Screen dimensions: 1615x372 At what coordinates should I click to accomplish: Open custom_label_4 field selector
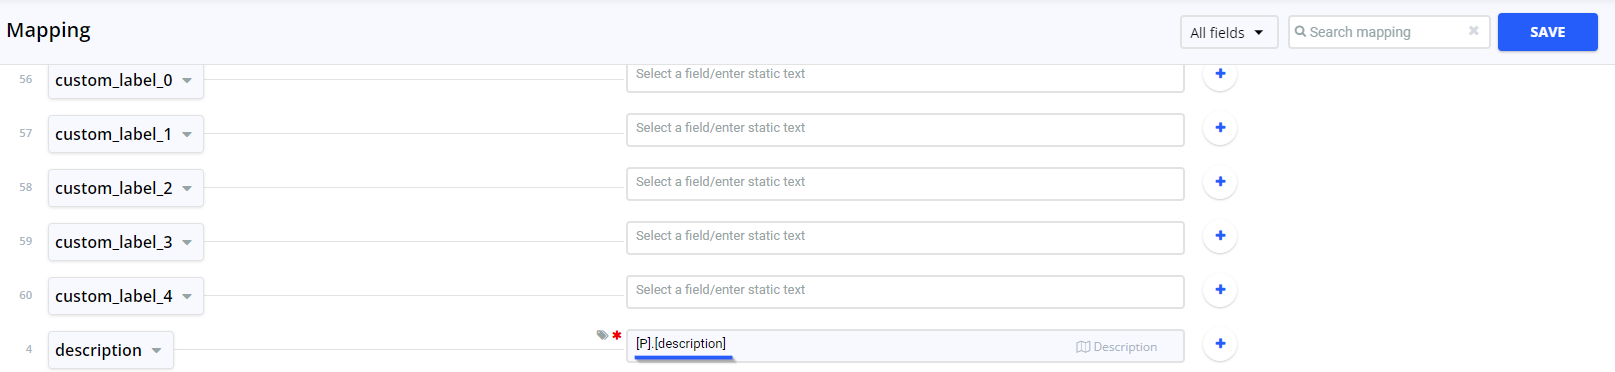pos(126,296)
